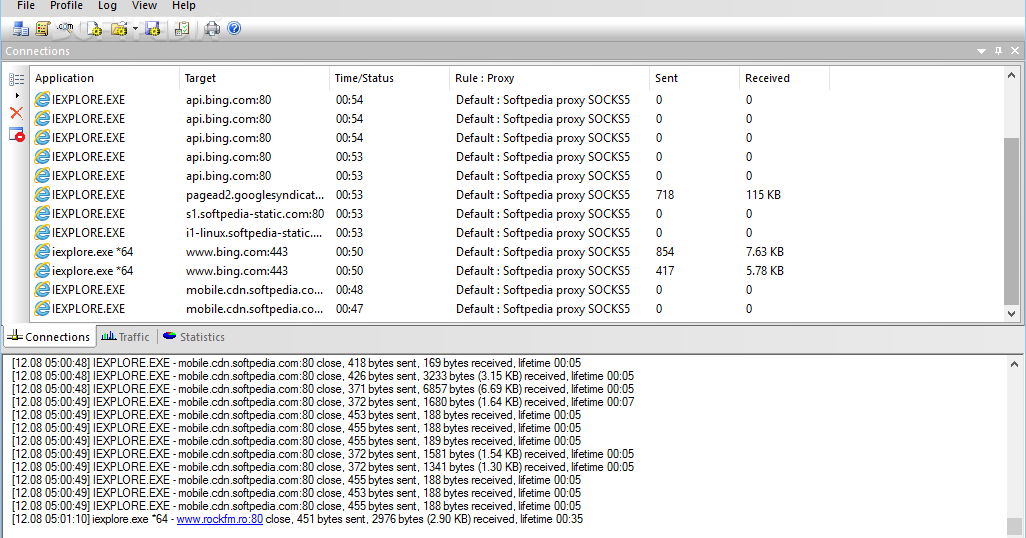Select the pagead2.googlesyndicat... connection row
1026x538 pixels.
click(517, 195)
